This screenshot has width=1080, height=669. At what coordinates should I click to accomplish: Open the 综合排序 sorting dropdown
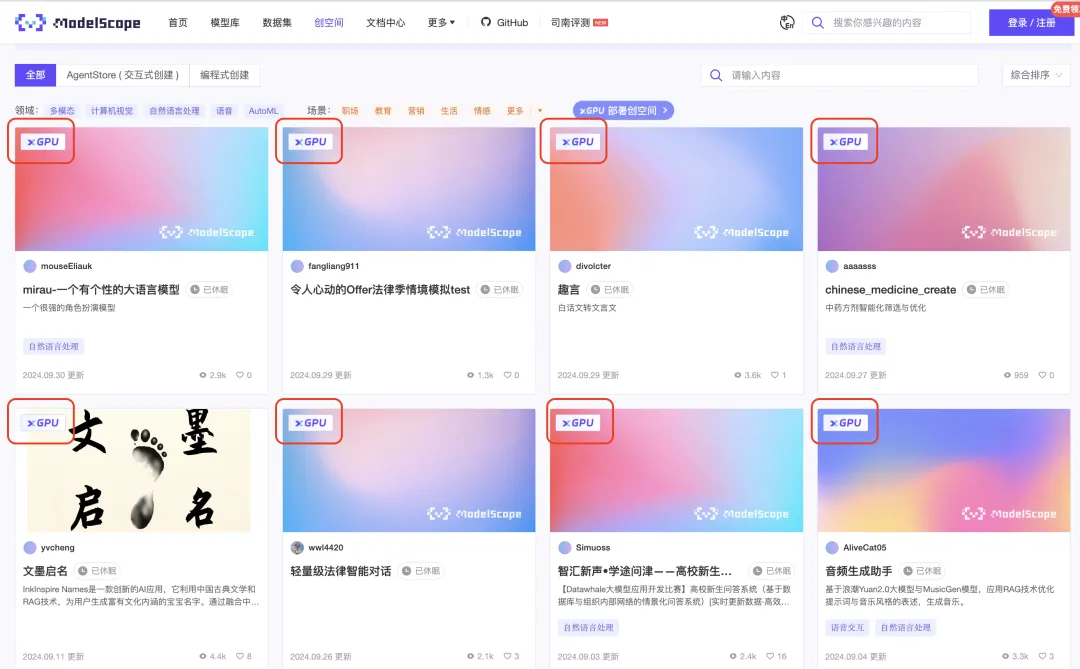(x=1036, y=75)
